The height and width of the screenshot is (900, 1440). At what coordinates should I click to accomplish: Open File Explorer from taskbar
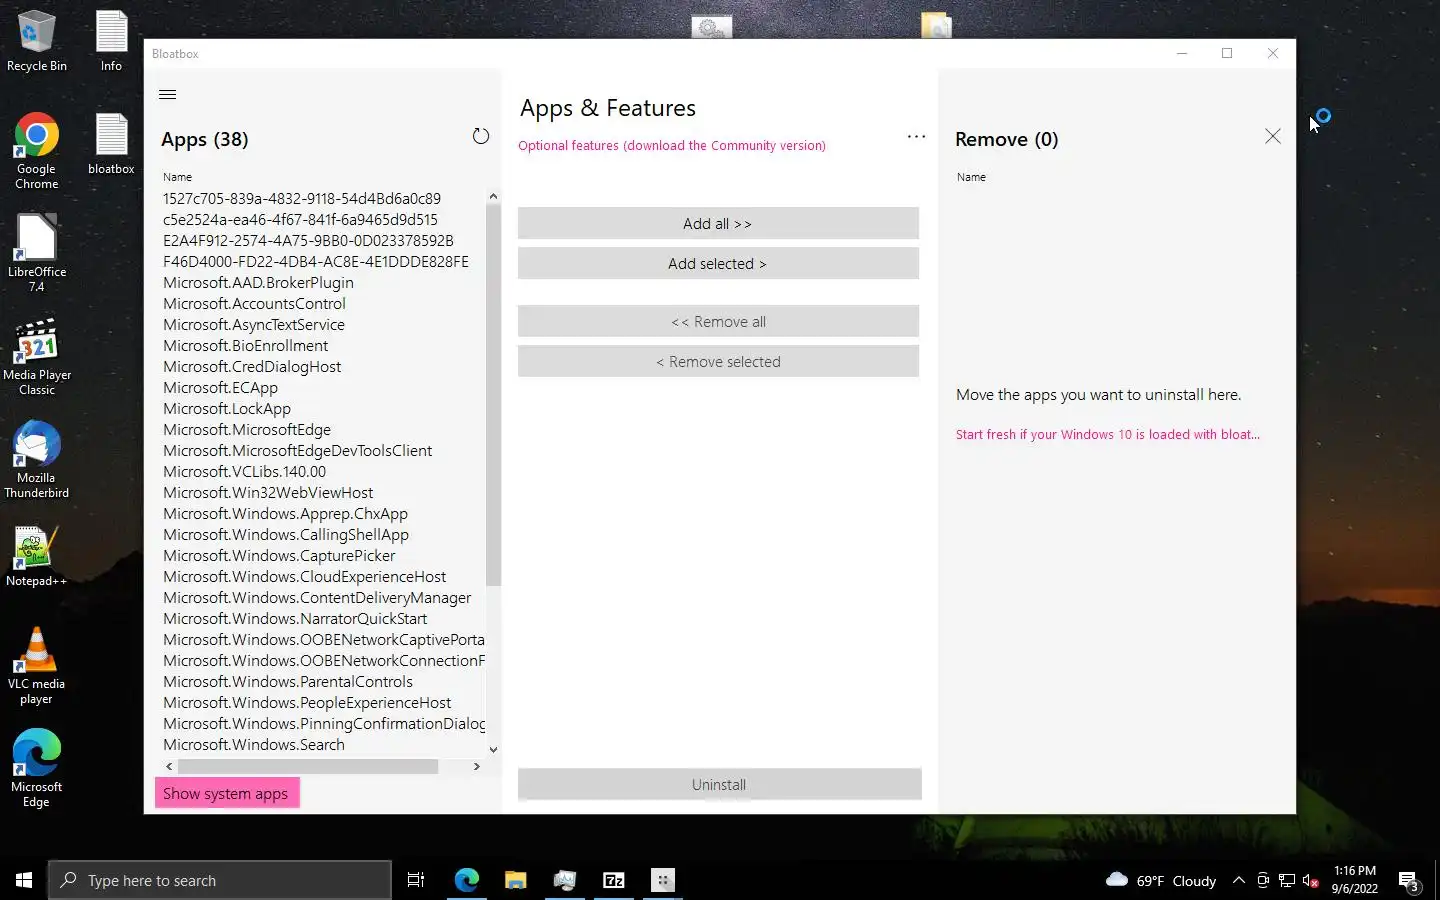tap(515, 880)
